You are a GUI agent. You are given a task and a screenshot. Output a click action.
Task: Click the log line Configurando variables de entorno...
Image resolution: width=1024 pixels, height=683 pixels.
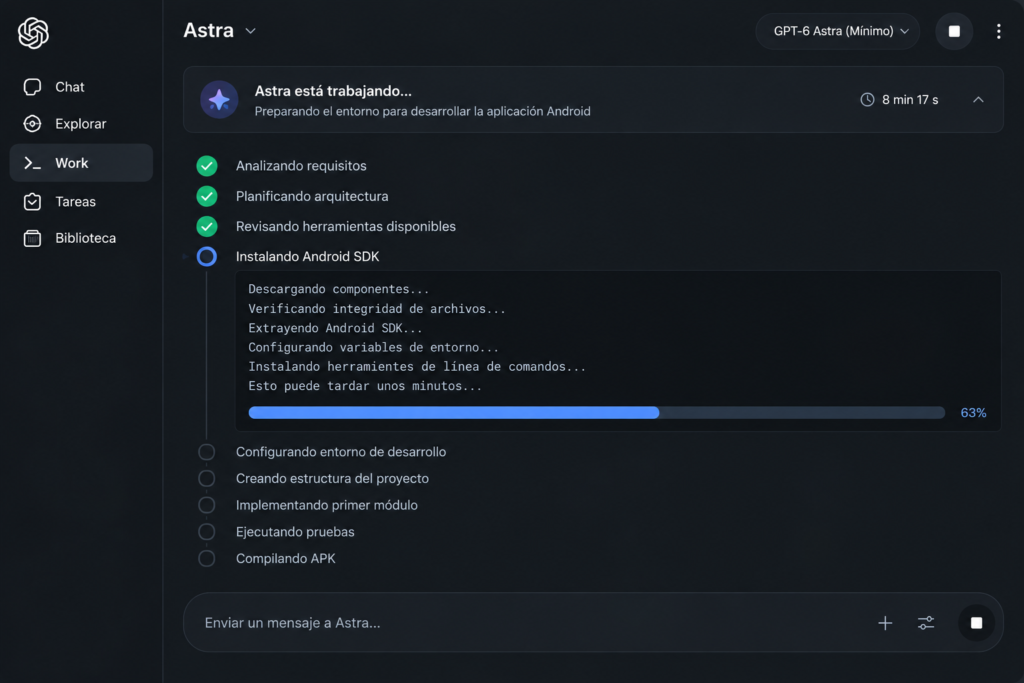click(373, 347)
